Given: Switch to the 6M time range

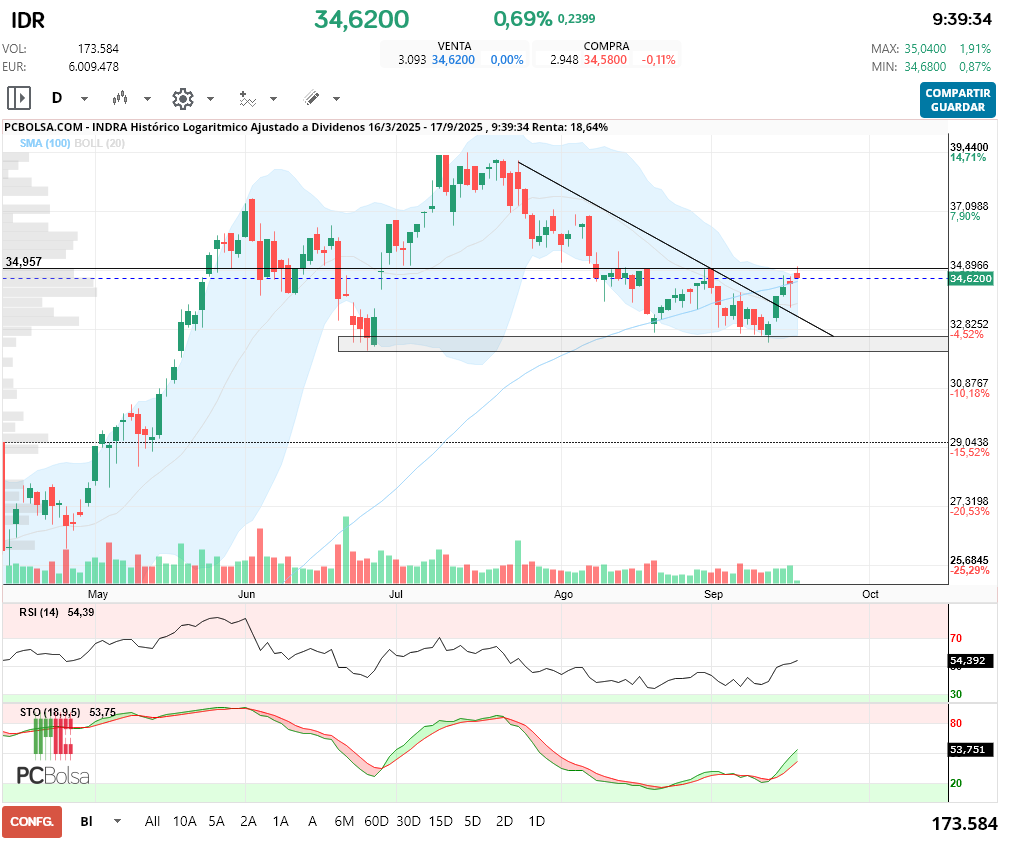Looking at the screenshot, I should click(344, 821).
